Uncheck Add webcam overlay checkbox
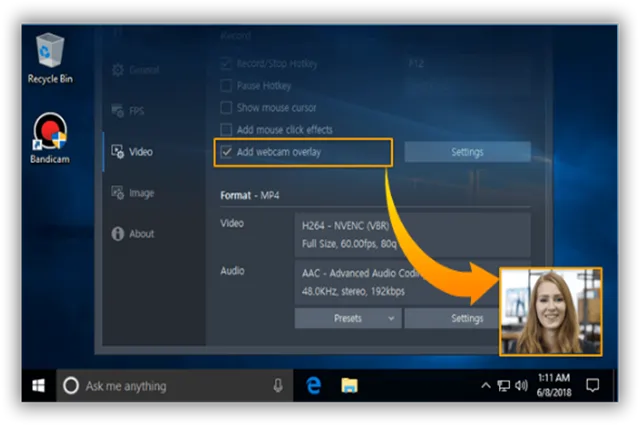640x426 pixels. pyautogui.click(x=226, y=152)
